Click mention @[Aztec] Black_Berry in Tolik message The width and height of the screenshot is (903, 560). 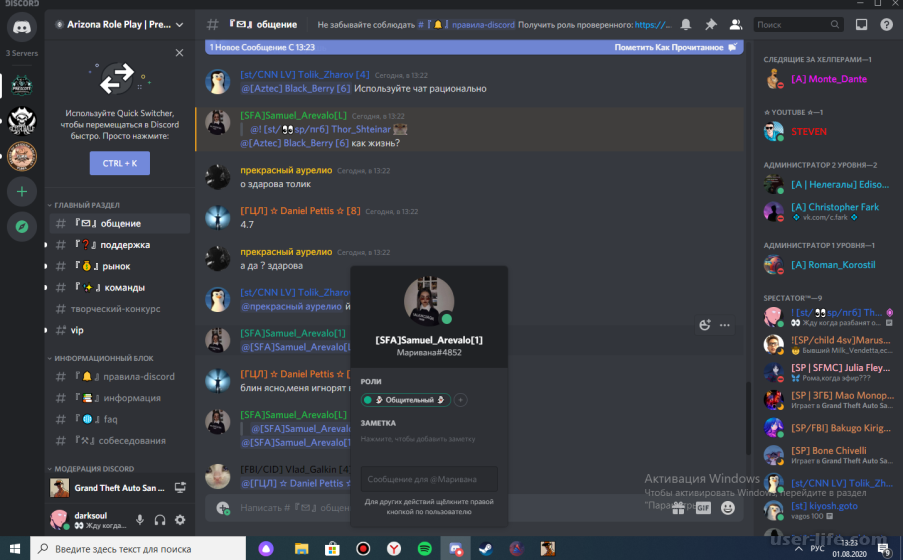pos(295,88)
